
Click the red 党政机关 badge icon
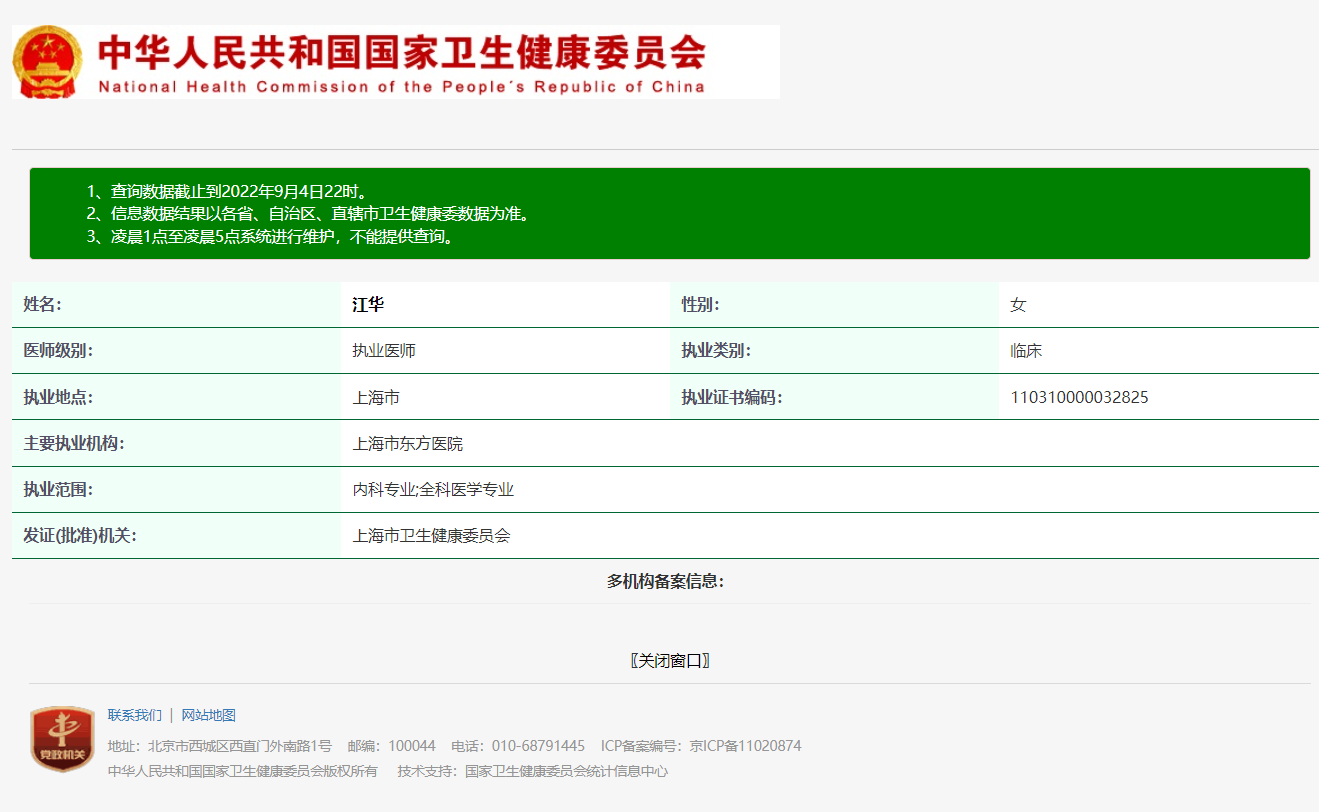62,739
